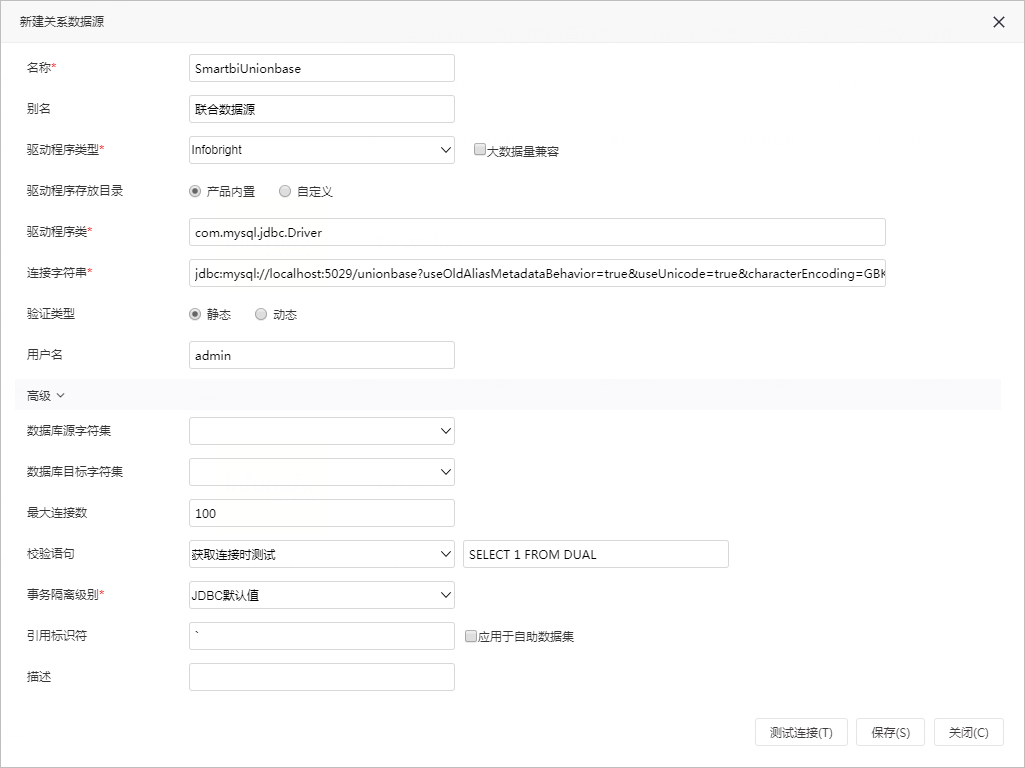Open the 事务隔离级别 dropdown JDBC默认值
This screenshot has height=768, width=1025.
click(322, 595)
